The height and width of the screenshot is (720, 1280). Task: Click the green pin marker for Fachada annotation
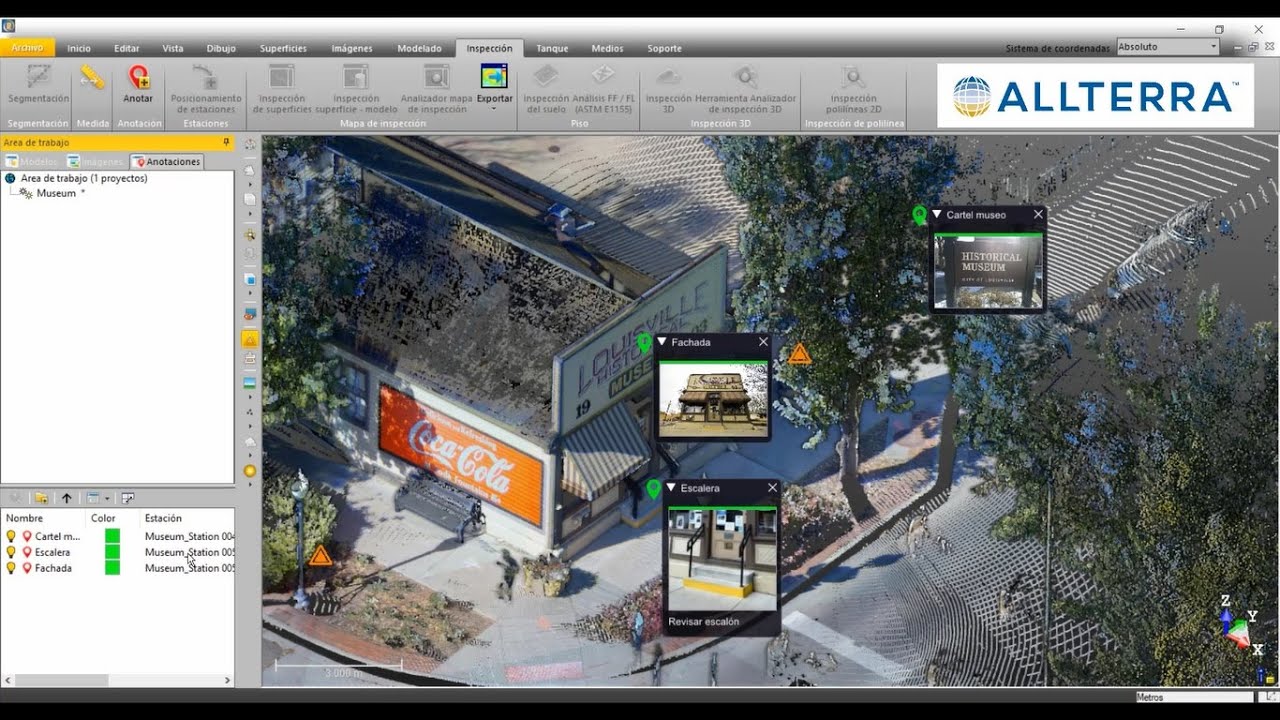tap(645, 343)
